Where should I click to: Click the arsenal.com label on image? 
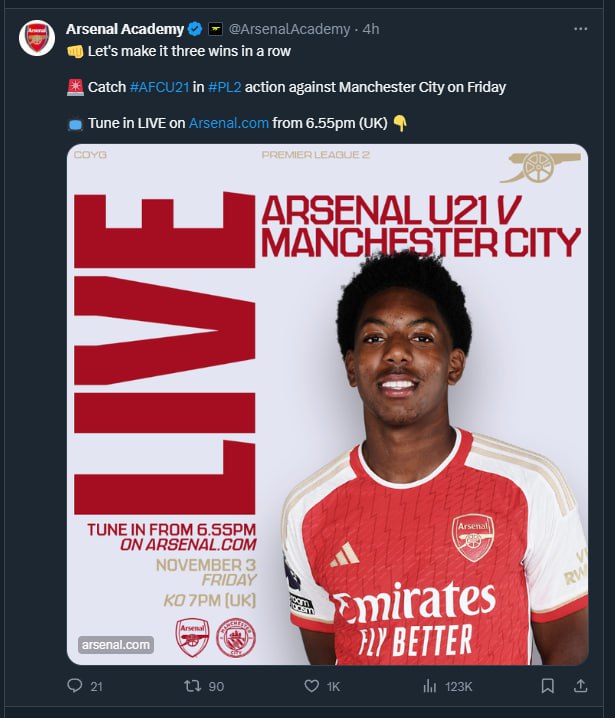(x=117, y=645)
